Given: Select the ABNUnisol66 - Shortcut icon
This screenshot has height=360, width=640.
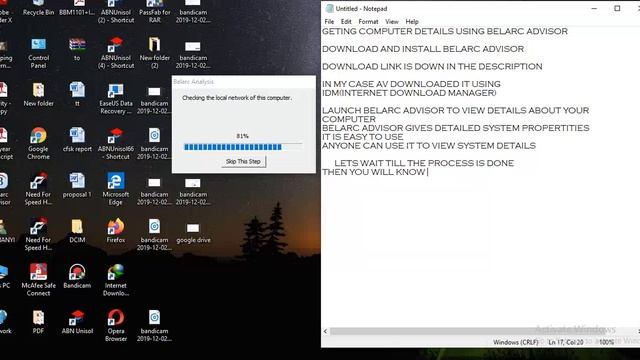Looking at the screenshot, I should coord(116,144).
